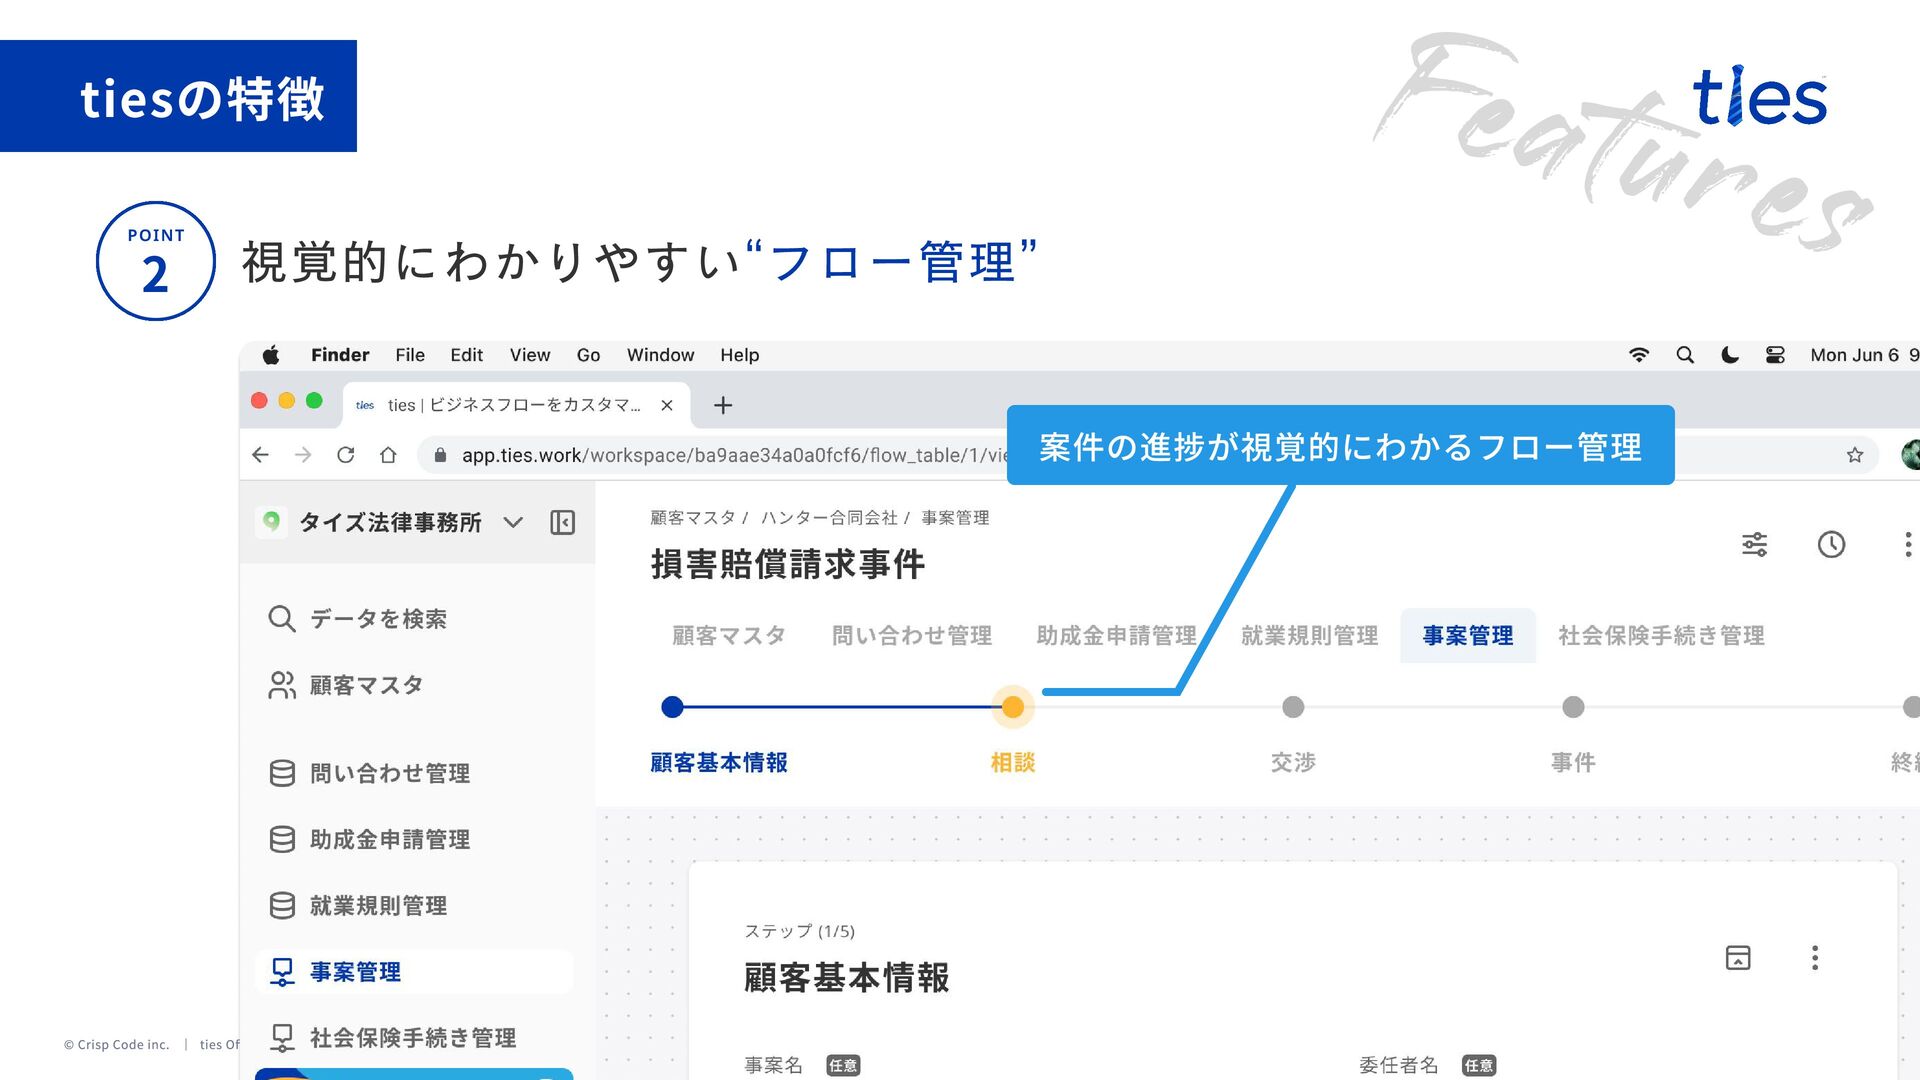Select the 相談 step marker on flow
The height and width of the screenshot is (1080, 1920).
pyautogui.click(x=1012, y=707)
